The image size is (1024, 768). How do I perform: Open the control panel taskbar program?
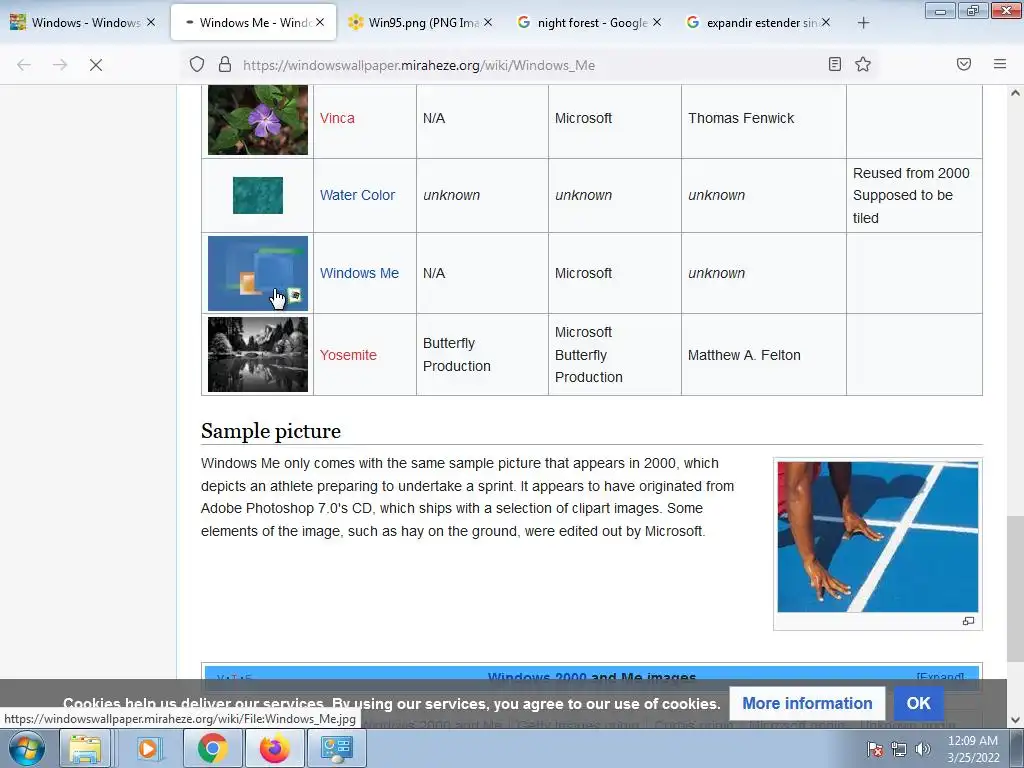[337, 748]
